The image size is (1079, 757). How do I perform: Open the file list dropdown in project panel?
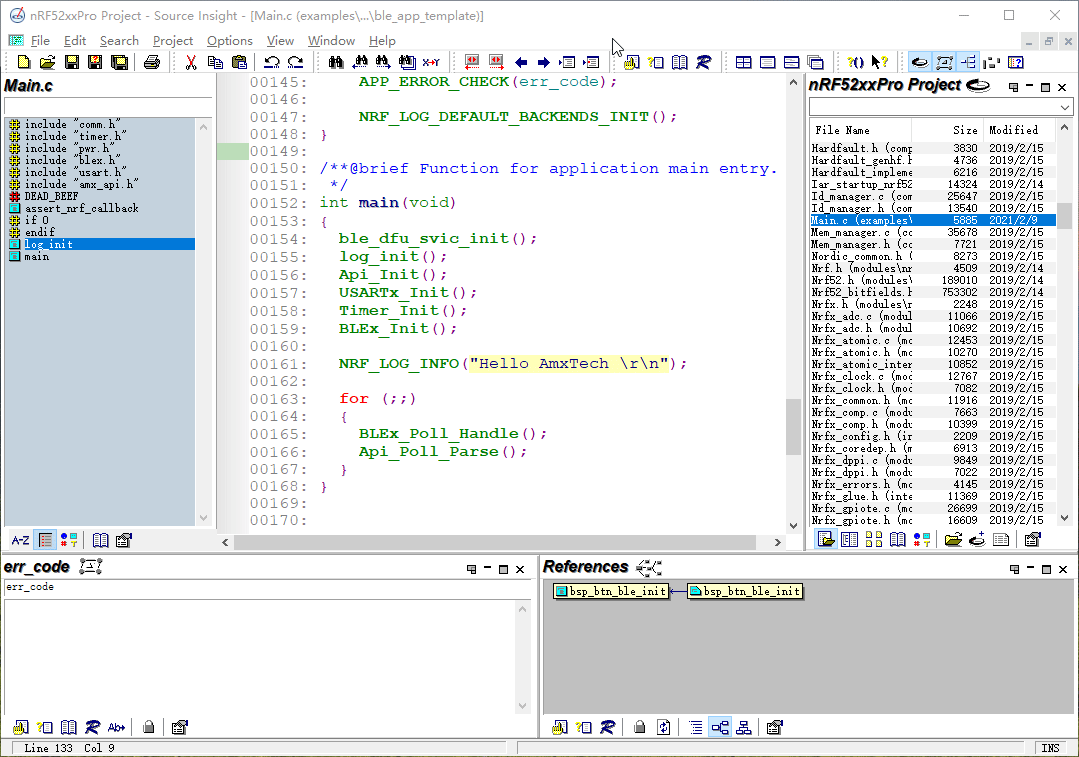pyautogui.click(x=1066, y=107)
